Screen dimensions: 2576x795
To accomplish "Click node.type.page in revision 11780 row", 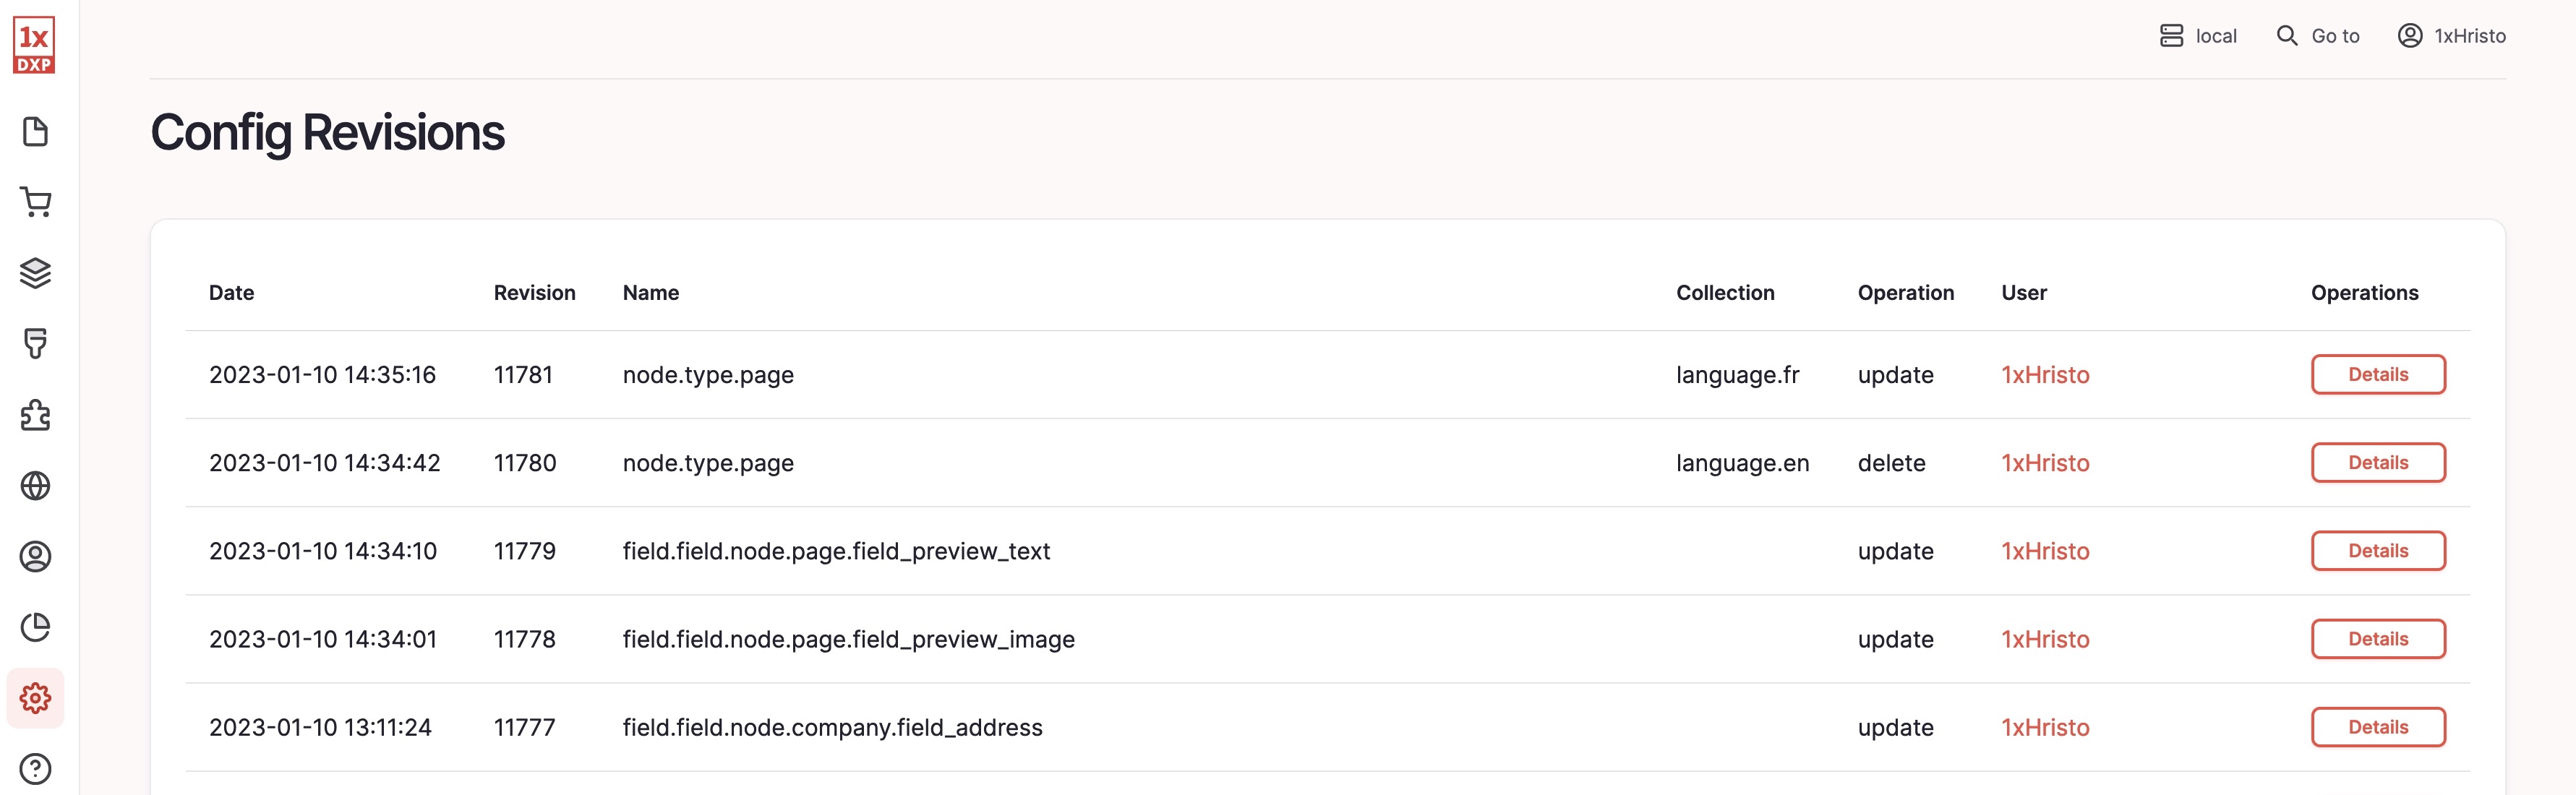I will coord(708,463).
